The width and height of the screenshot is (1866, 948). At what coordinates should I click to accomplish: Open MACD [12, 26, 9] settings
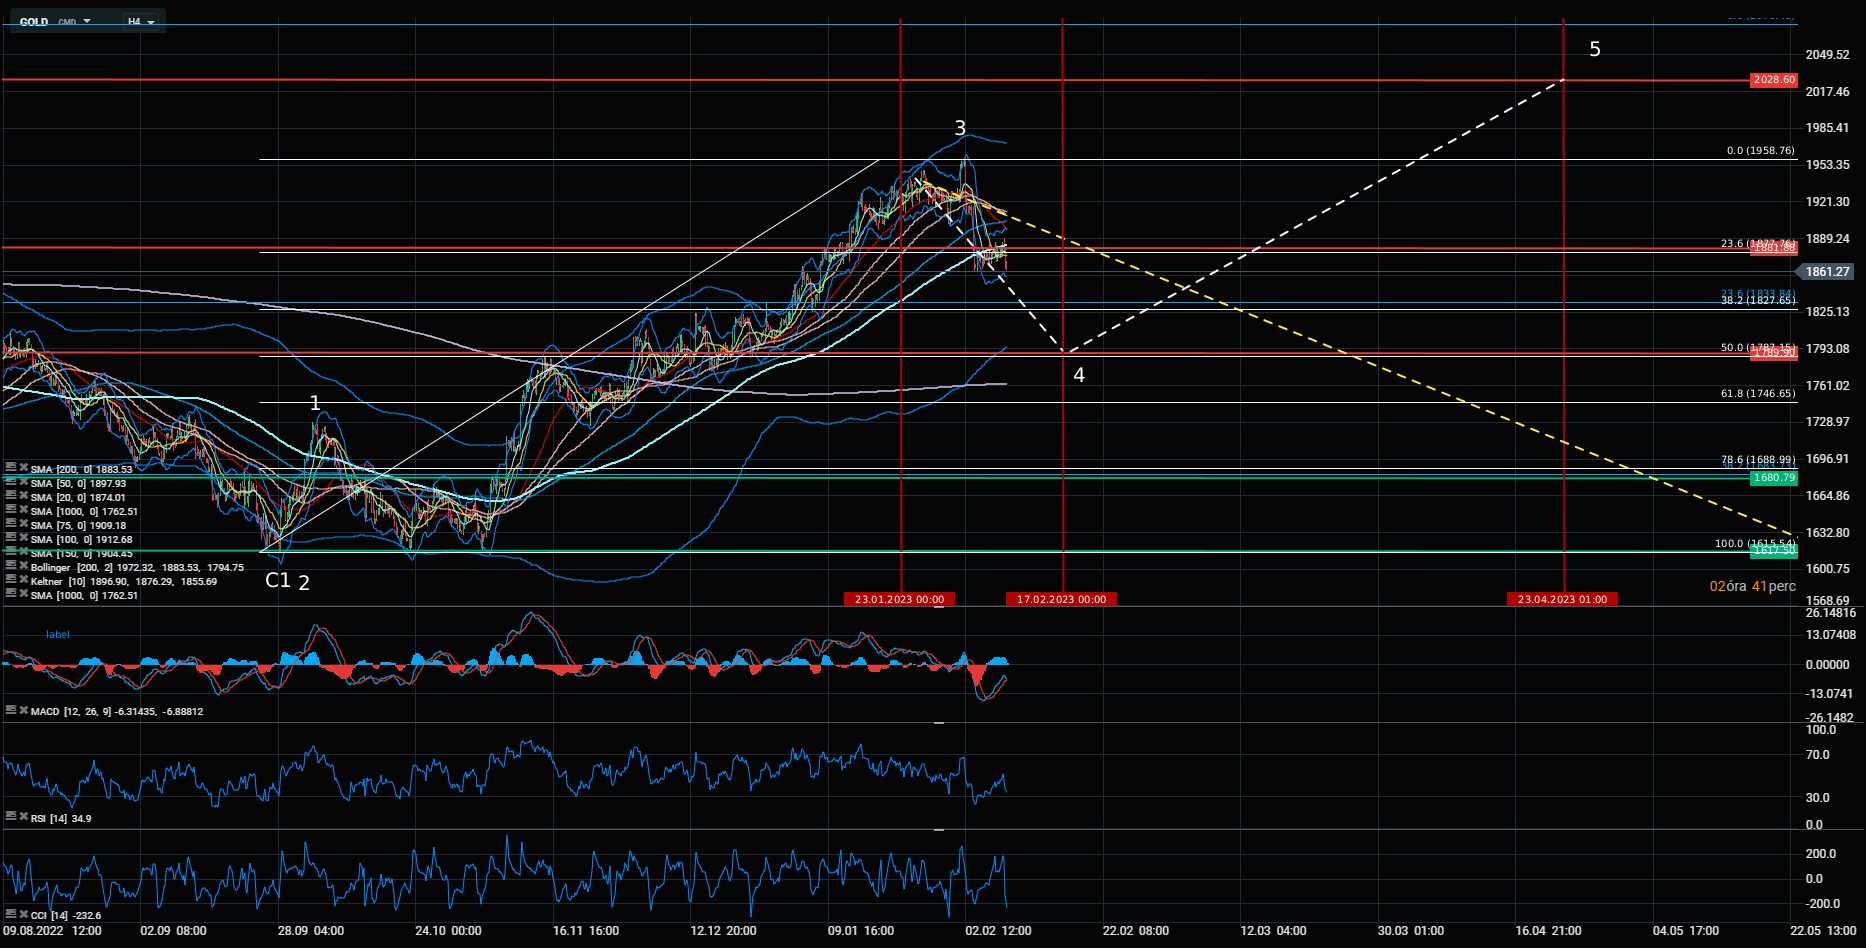(x=10, y=711)
